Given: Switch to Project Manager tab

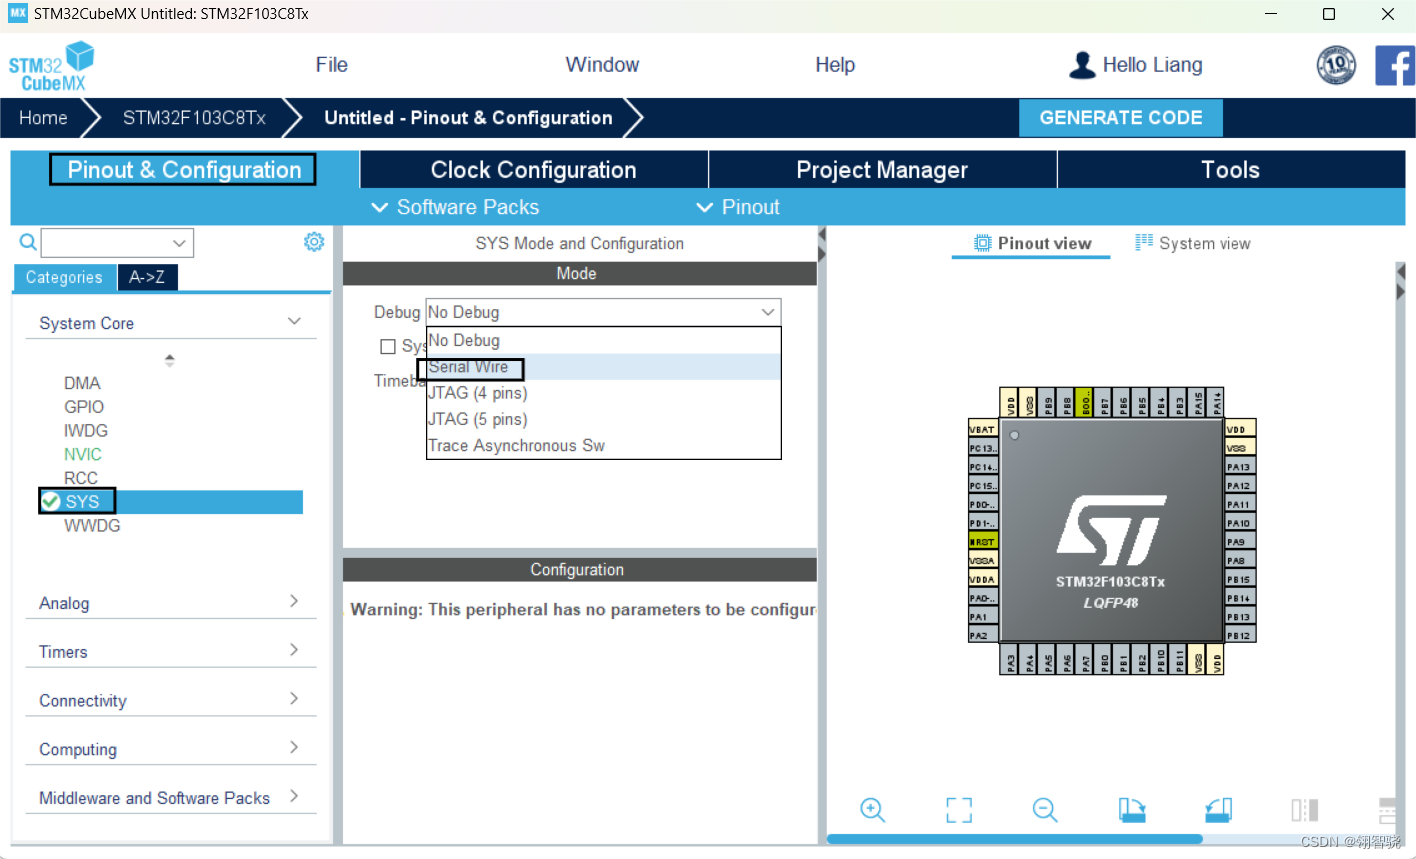Looking at the screenshot, I should tap(882, 170).
